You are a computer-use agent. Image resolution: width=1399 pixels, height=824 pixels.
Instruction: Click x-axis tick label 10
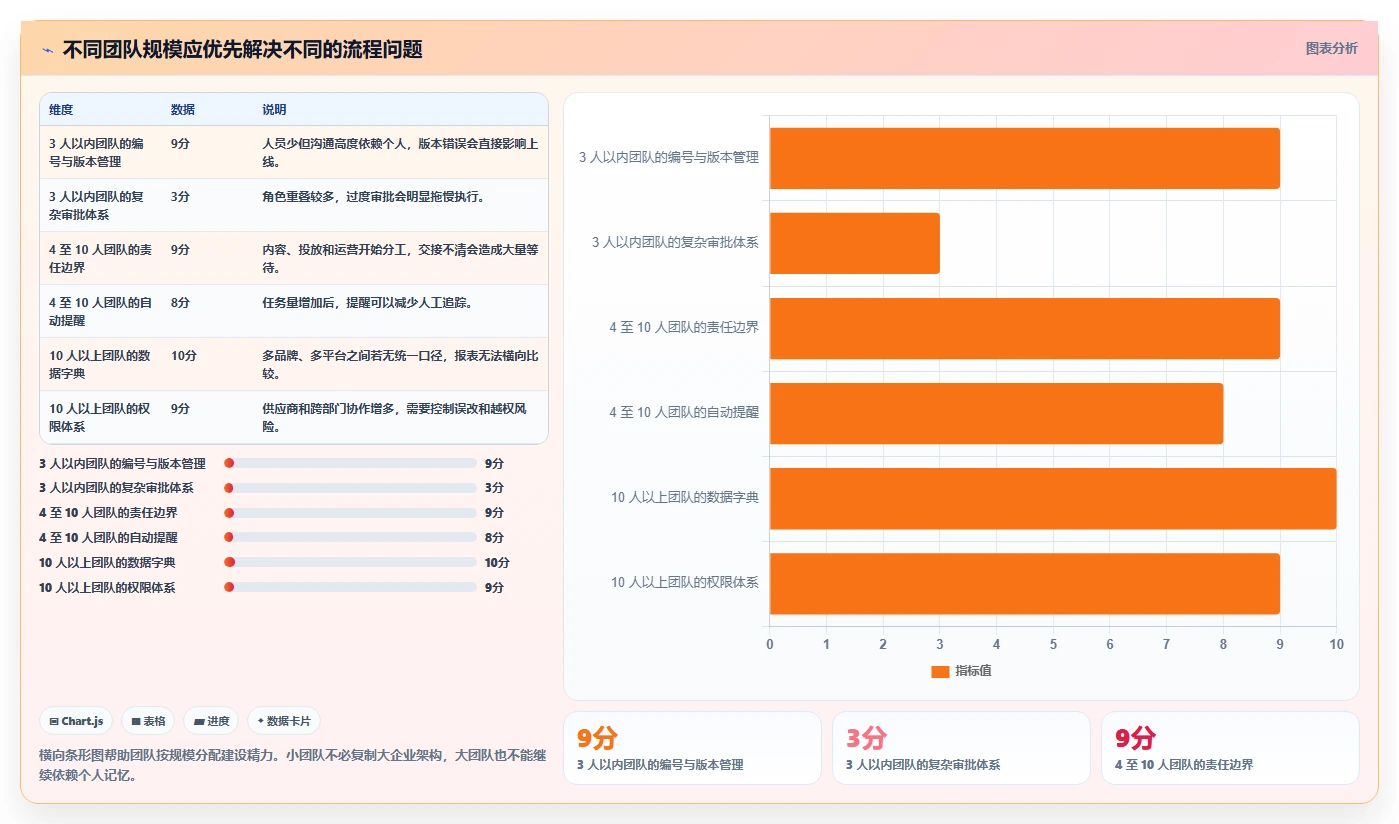[1336, 644]
